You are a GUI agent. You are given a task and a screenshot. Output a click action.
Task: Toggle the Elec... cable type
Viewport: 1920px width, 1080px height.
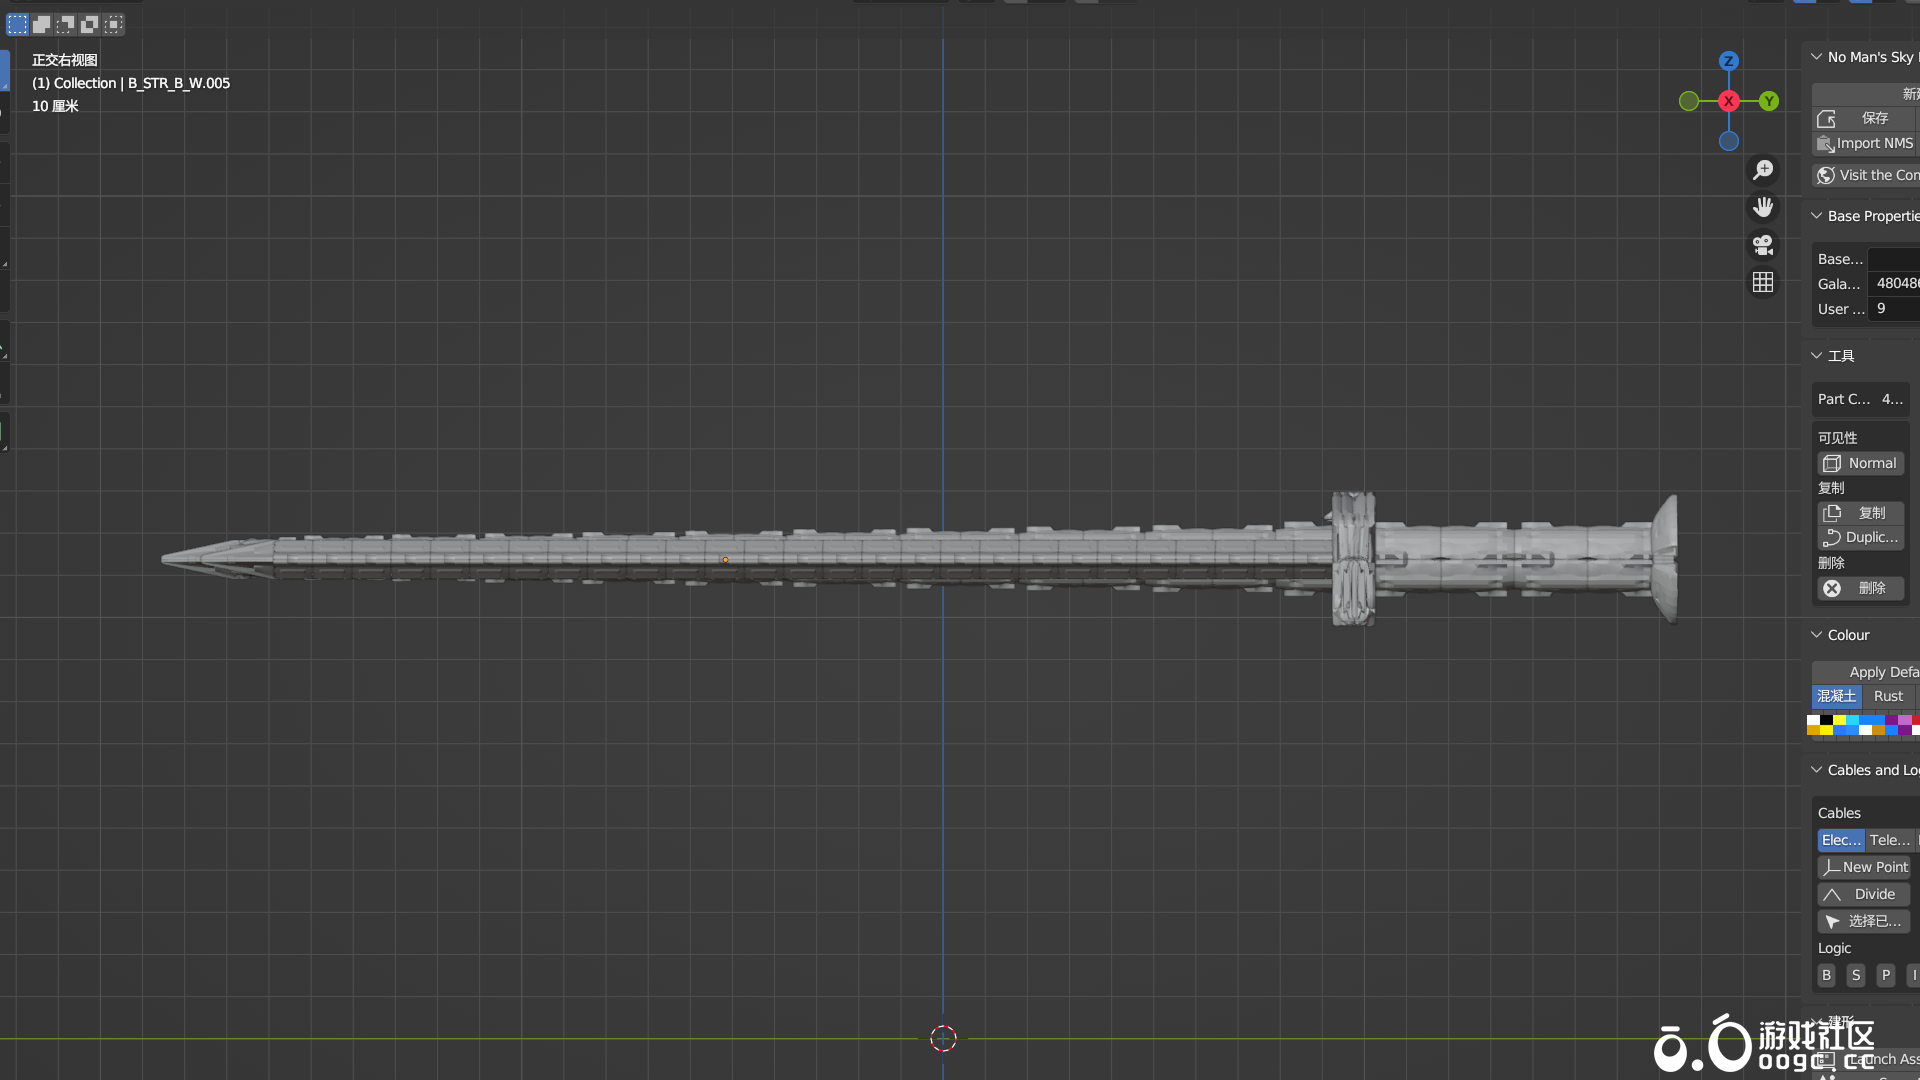(1840, 840)
